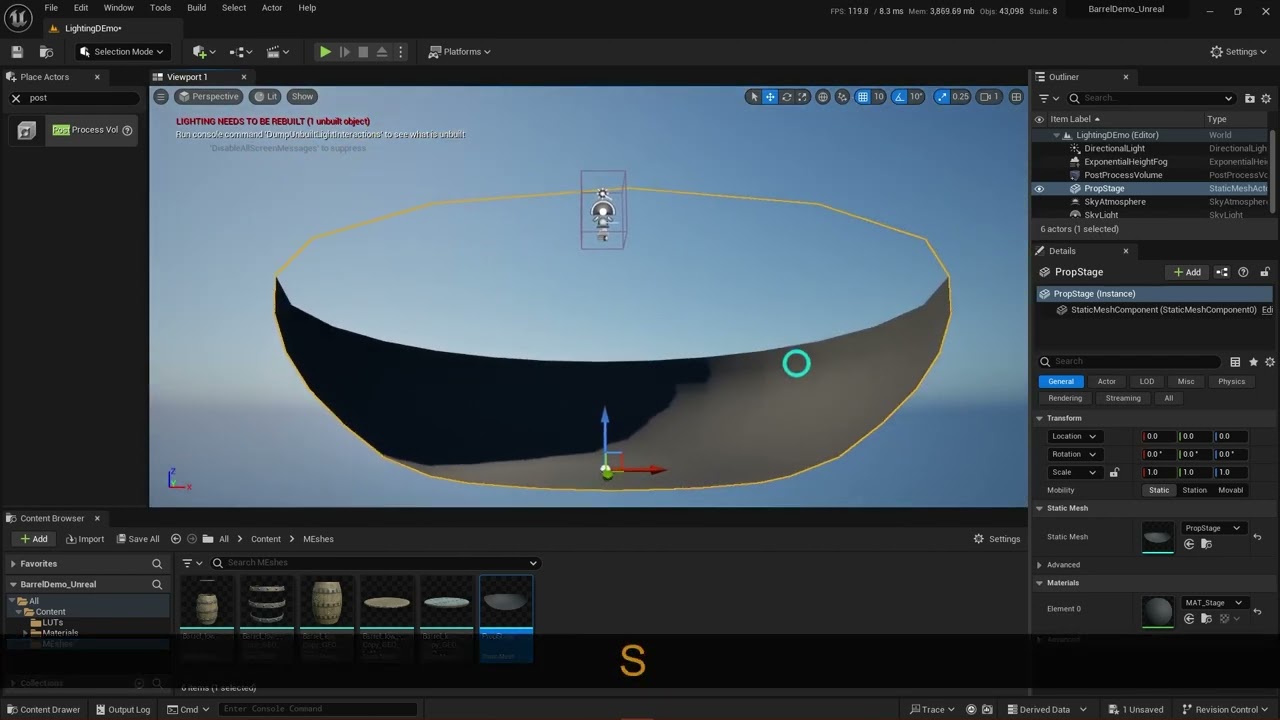
Task: Change grid snap value 10
Action: coord(879,97)
